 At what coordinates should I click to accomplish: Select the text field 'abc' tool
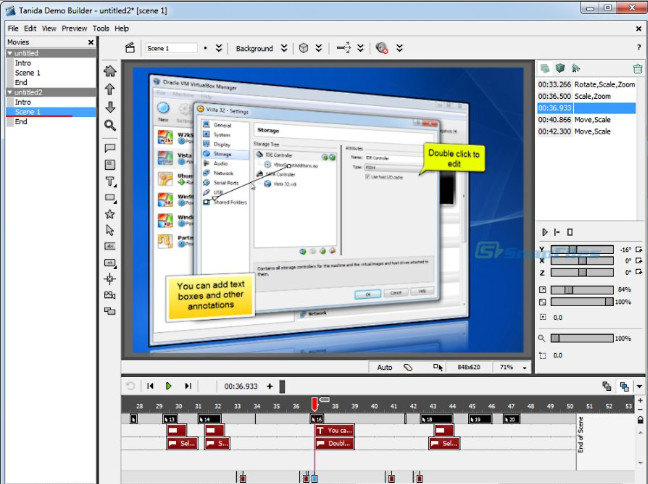coord(110,246)
